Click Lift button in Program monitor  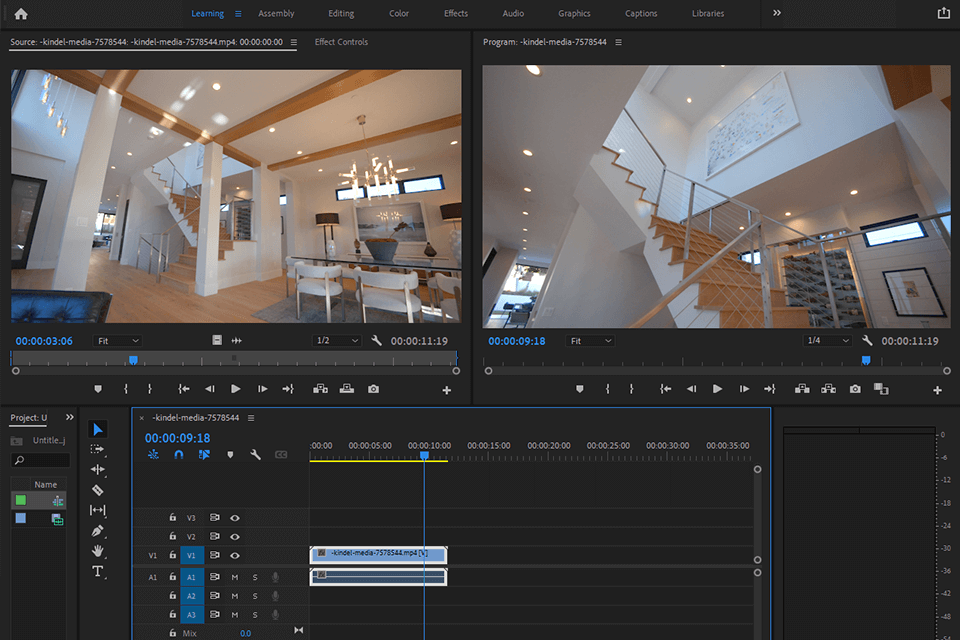[802, 389]
